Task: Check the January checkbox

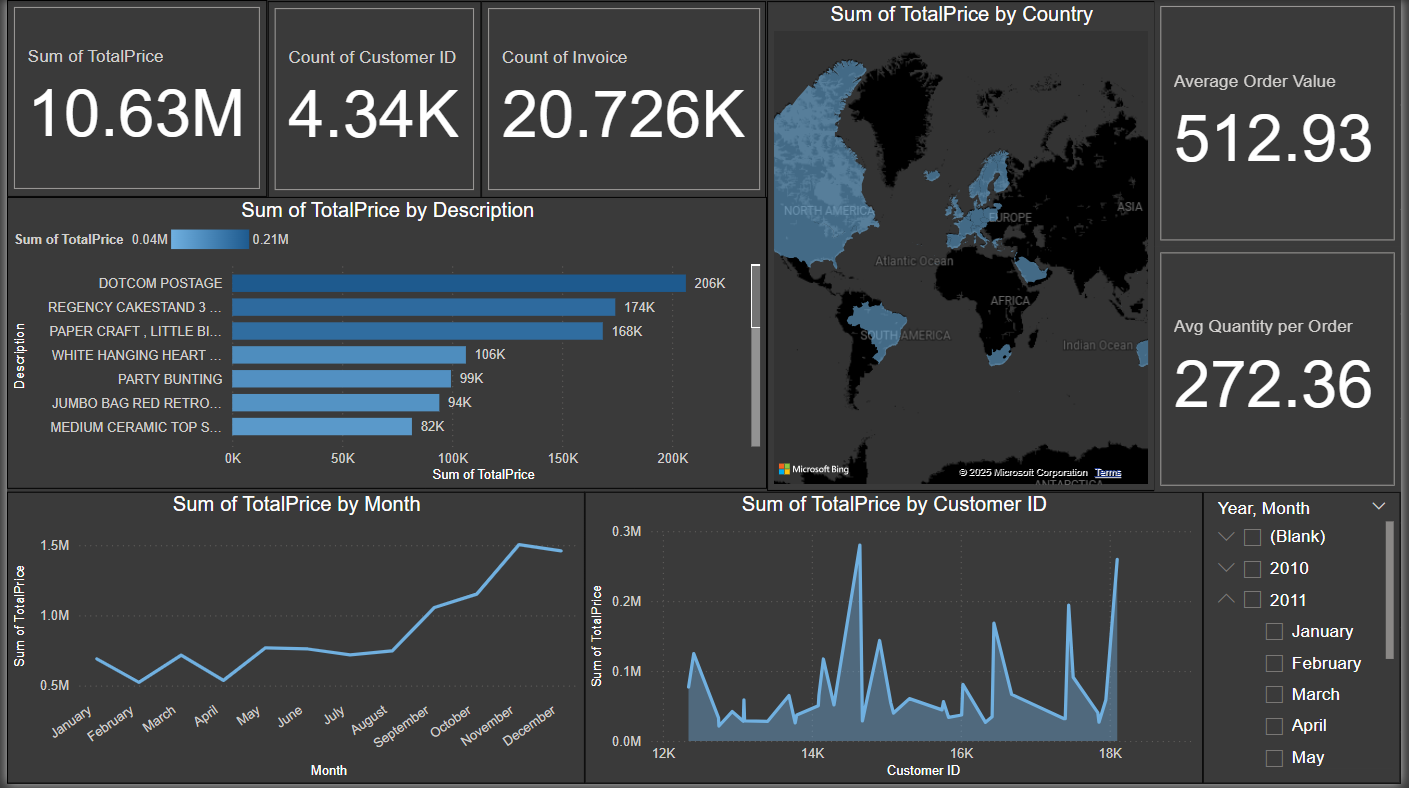Action: click(x=1274, y=631)
